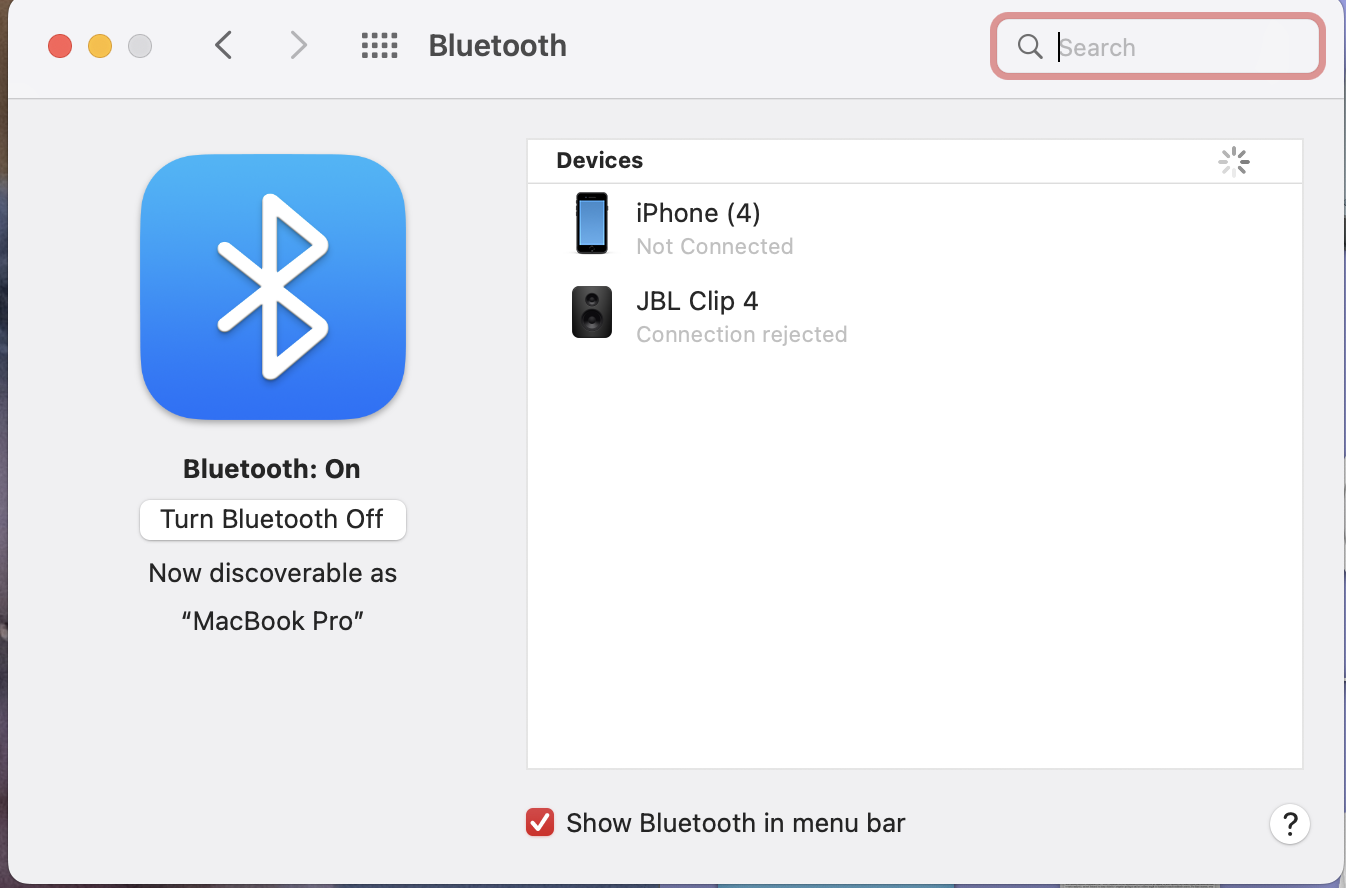Focus the Search field
The image size is (1346, 888).
(1158, 46)
